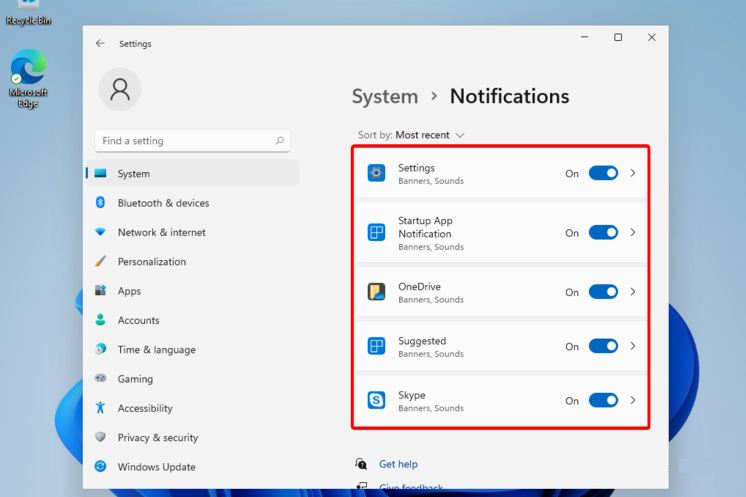Select the Recycle Bin desktop icon
746x497 pixels.
28,13
